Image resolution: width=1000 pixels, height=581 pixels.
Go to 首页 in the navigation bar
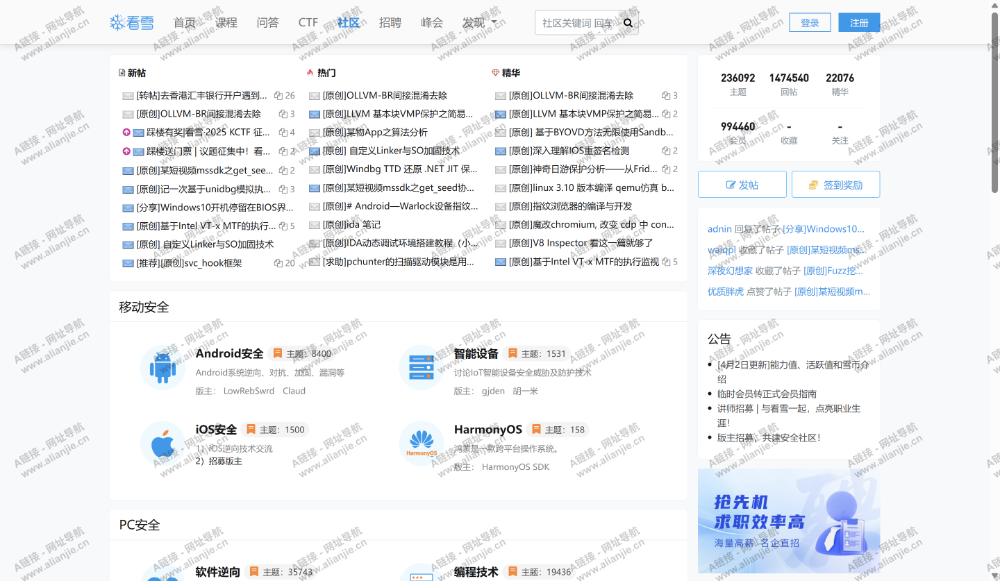(x=185, y=23)
